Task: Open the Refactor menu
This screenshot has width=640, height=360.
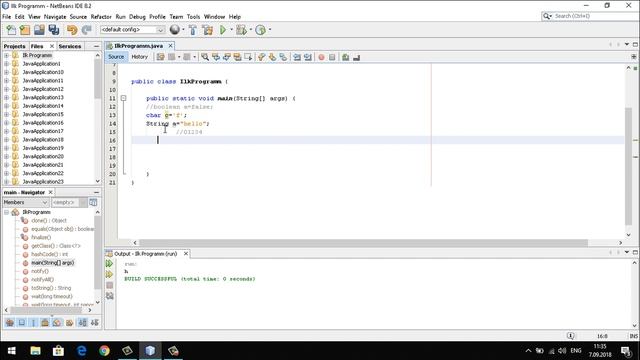Action: tap(101, 17)
